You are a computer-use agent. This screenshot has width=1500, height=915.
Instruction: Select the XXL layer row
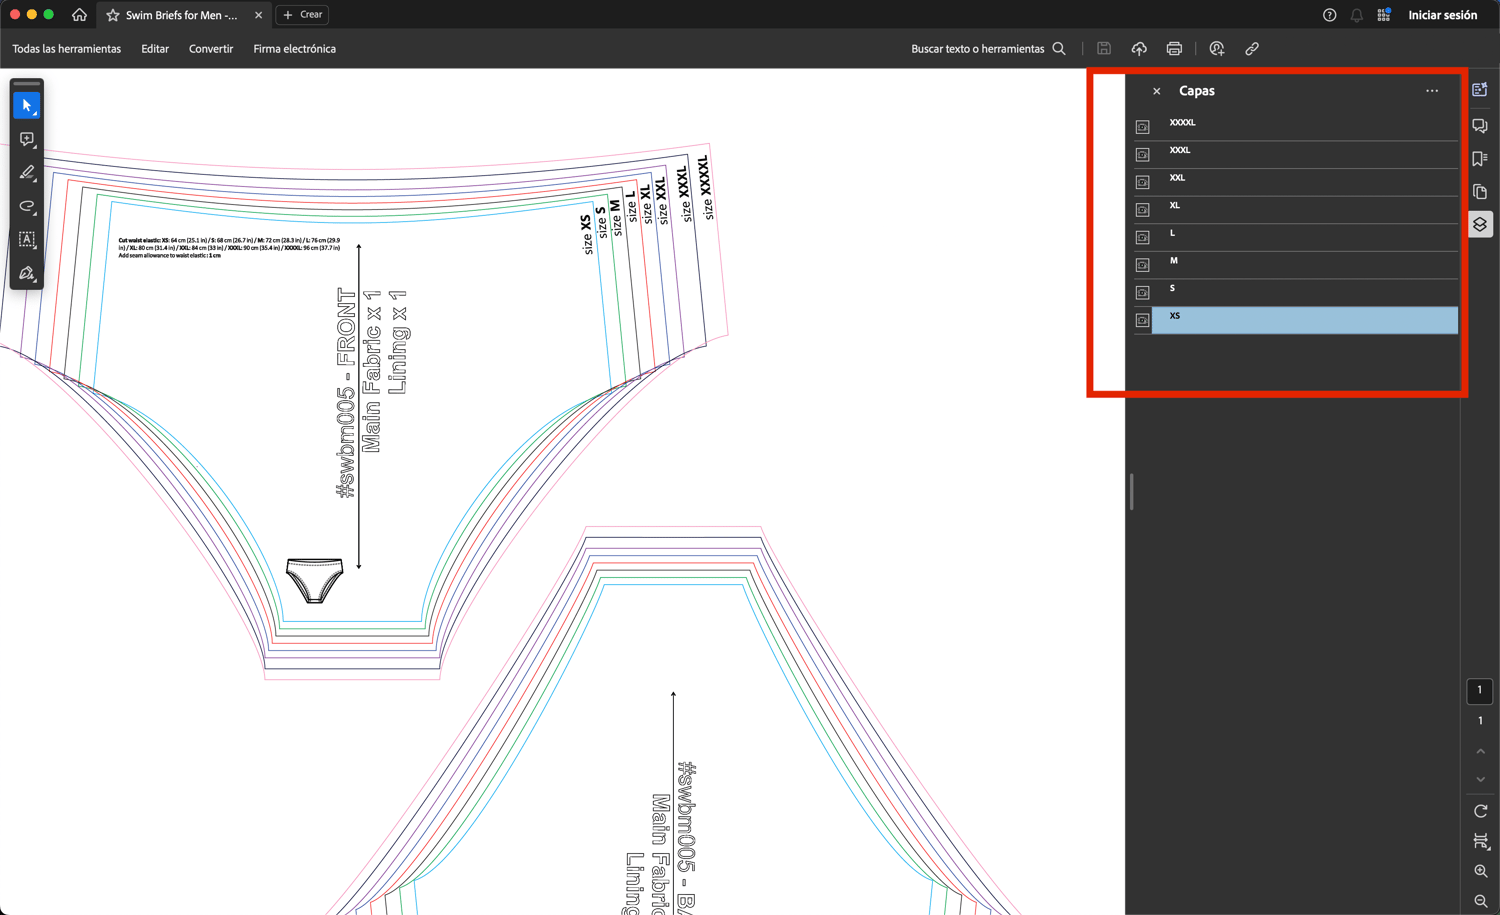pos(1305,182)
